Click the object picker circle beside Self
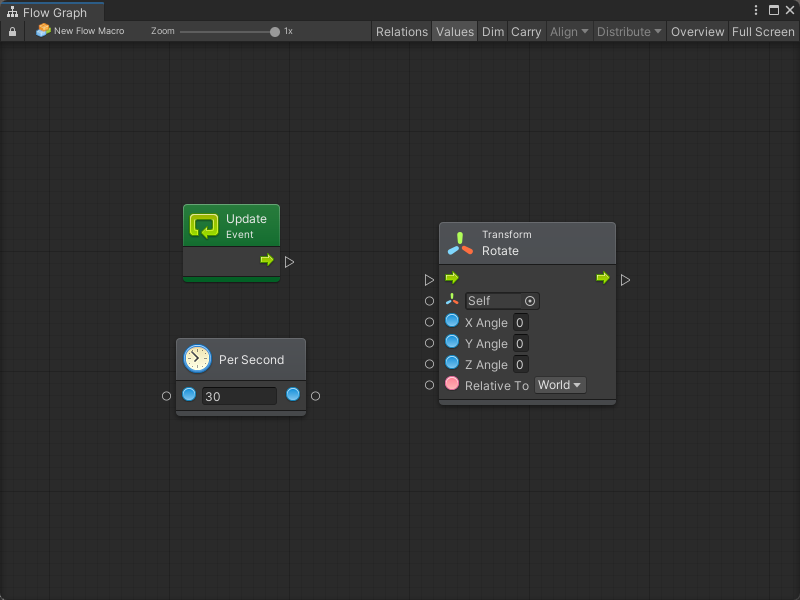Image resolution: width=800 pixels, height=600 pixels. coord(530,301)
